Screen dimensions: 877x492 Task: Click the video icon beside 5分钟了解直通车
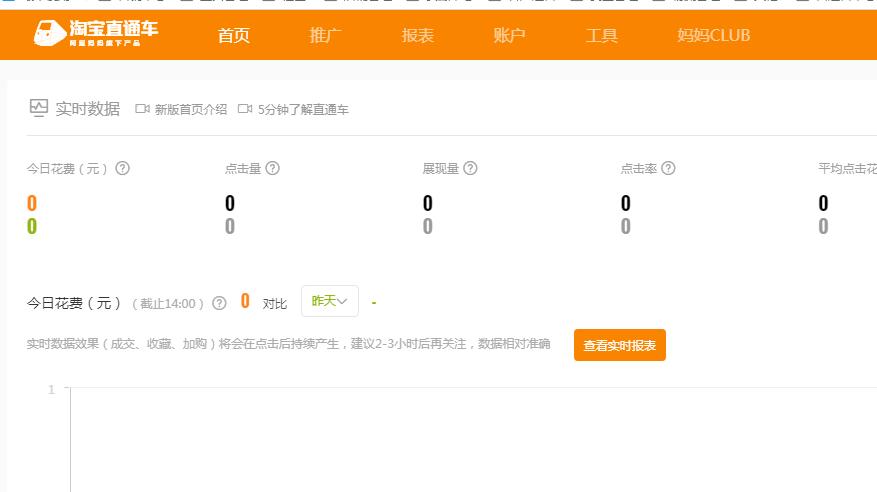point(245,109)
